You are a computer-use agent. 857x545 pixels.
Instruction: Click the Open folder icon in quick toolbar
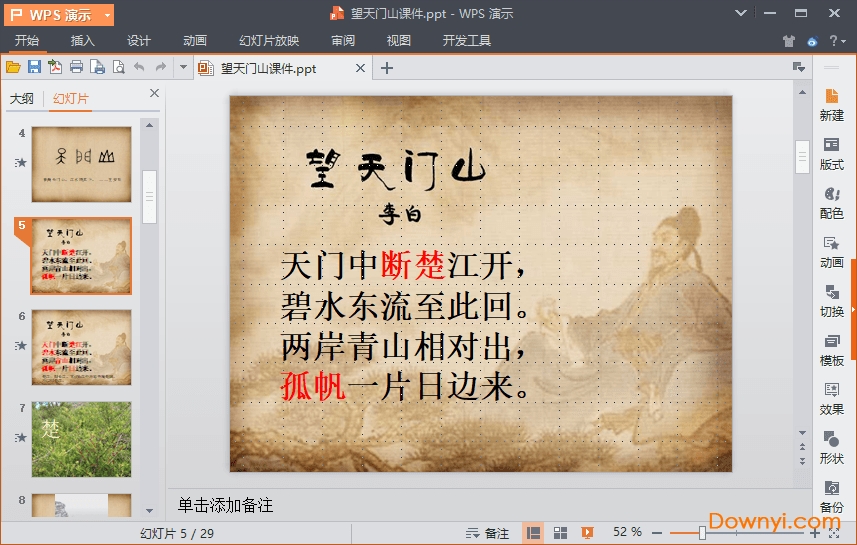click(x=13, y=67)
